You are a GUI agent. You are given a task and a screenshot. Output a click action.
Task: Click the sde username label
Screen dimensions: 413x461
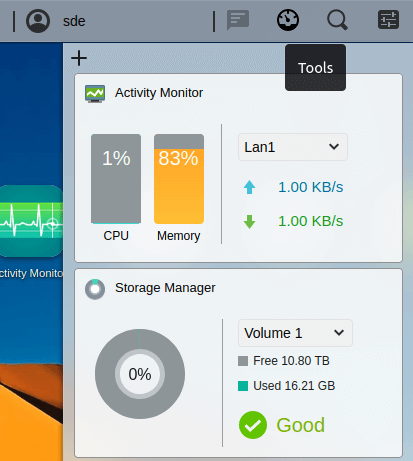(74, 21)
